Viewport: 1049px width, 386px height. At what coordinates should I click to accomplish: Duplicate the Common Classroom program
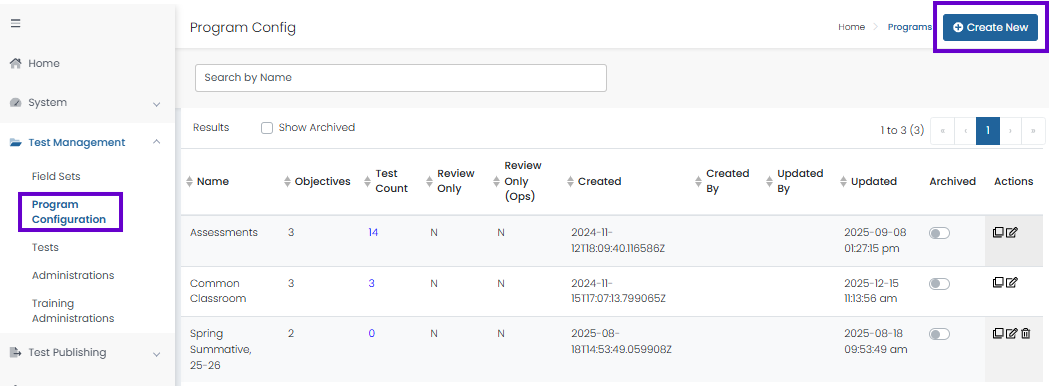[998, 282]
